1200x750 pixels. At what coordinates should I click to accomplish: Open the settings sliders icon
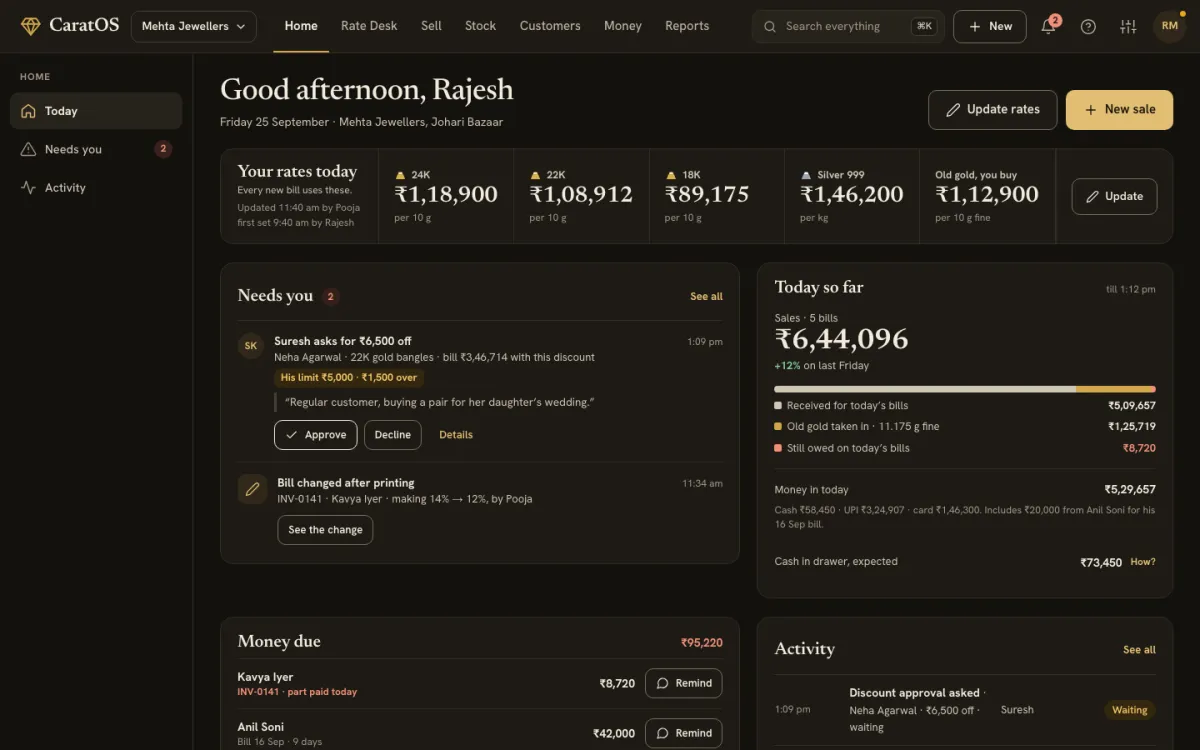(1129, 26)
